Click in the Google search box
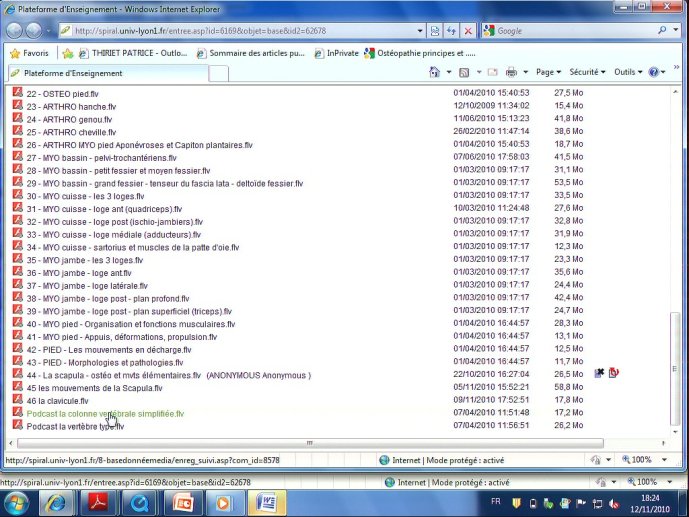The image size is (689, 517). click(x=576, y=31)
